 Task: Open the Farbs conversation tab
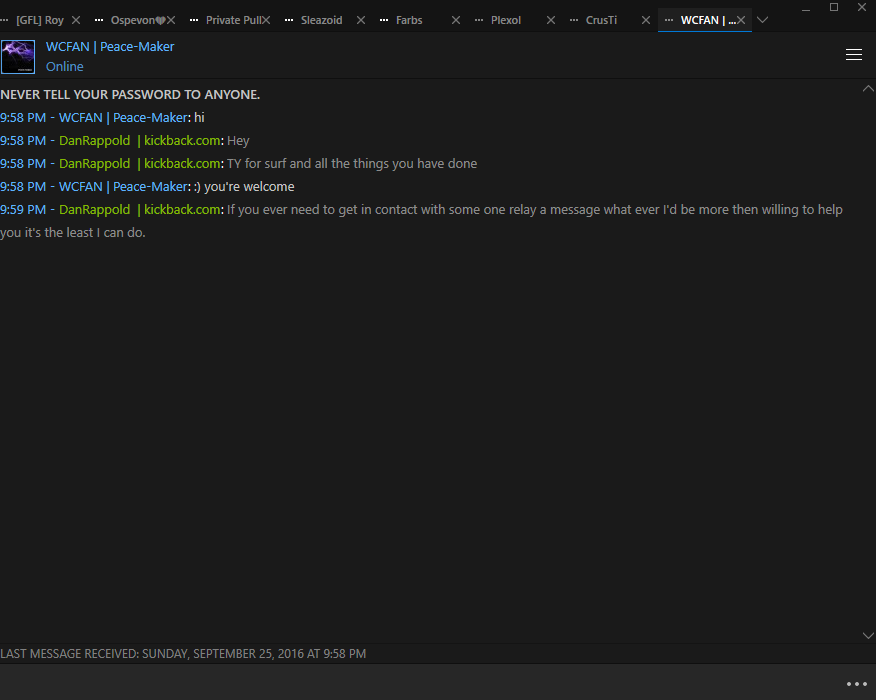(x=409, y=20)
